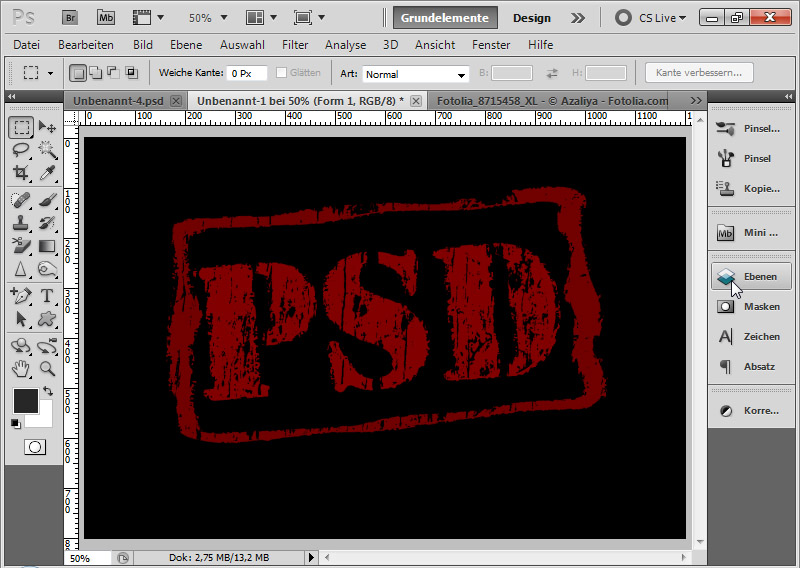Open the Datei menu
The height and width of the screenshot is (568, 800).
tap(27, 45)
